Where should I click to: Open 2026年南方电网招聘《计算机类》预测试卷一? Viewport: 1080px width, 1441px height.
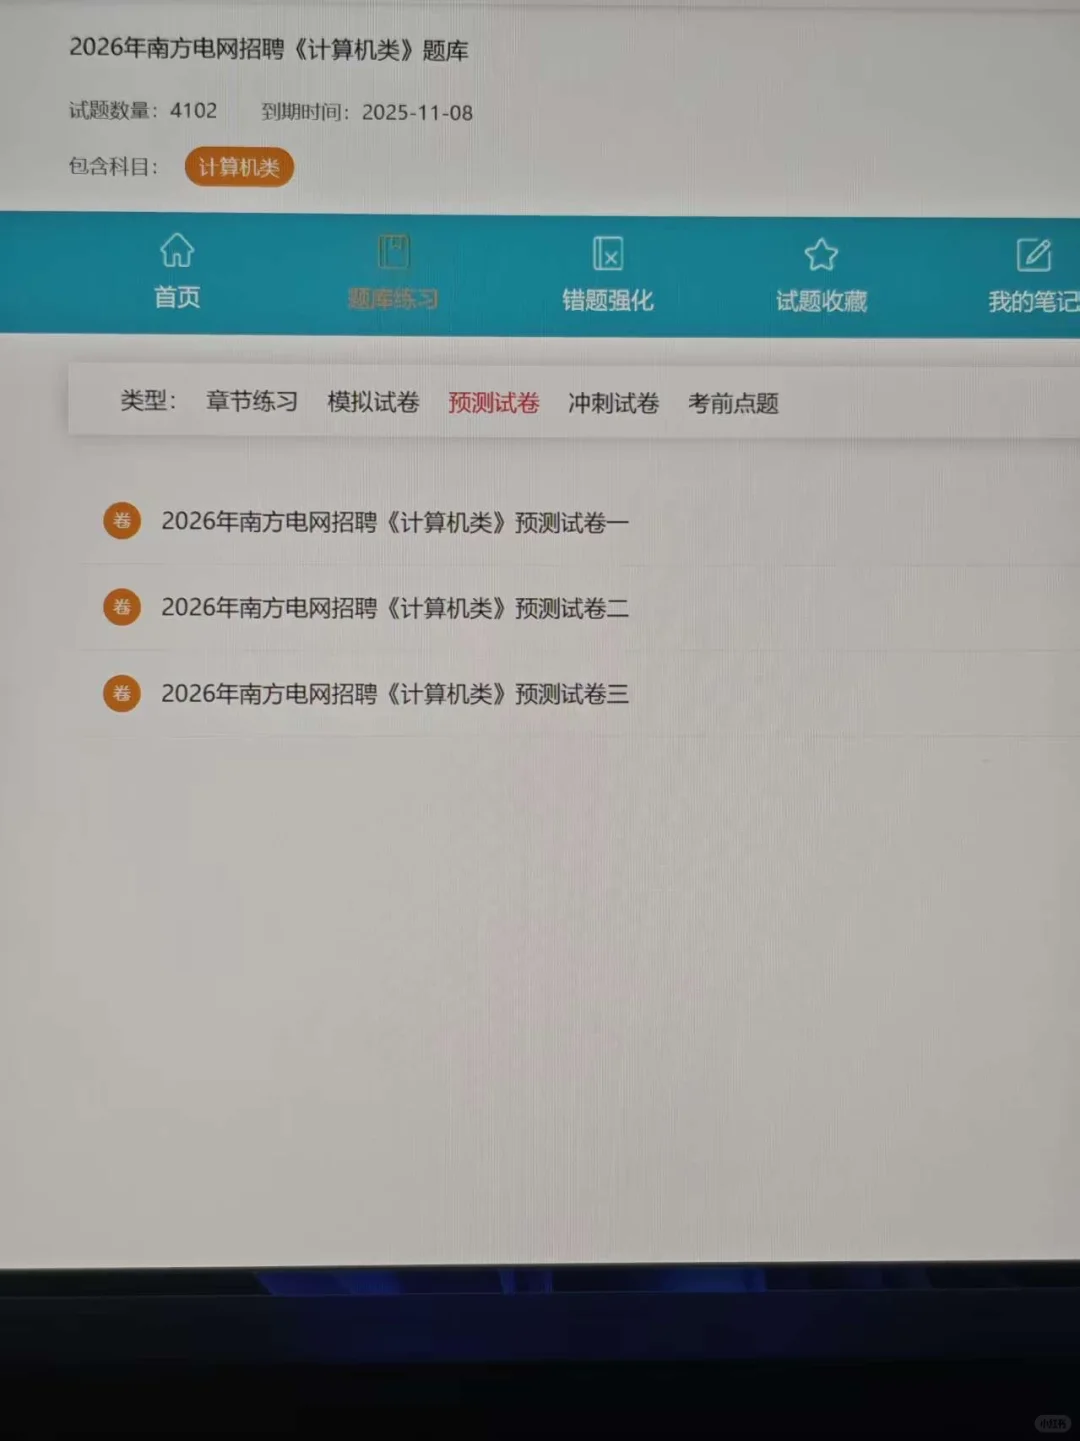coord(395,522)
